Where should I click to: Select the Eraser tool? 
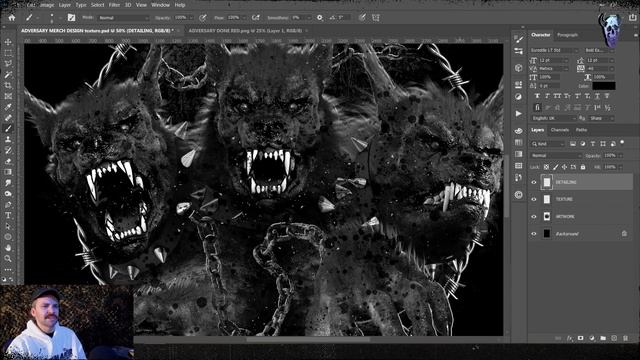8,161
